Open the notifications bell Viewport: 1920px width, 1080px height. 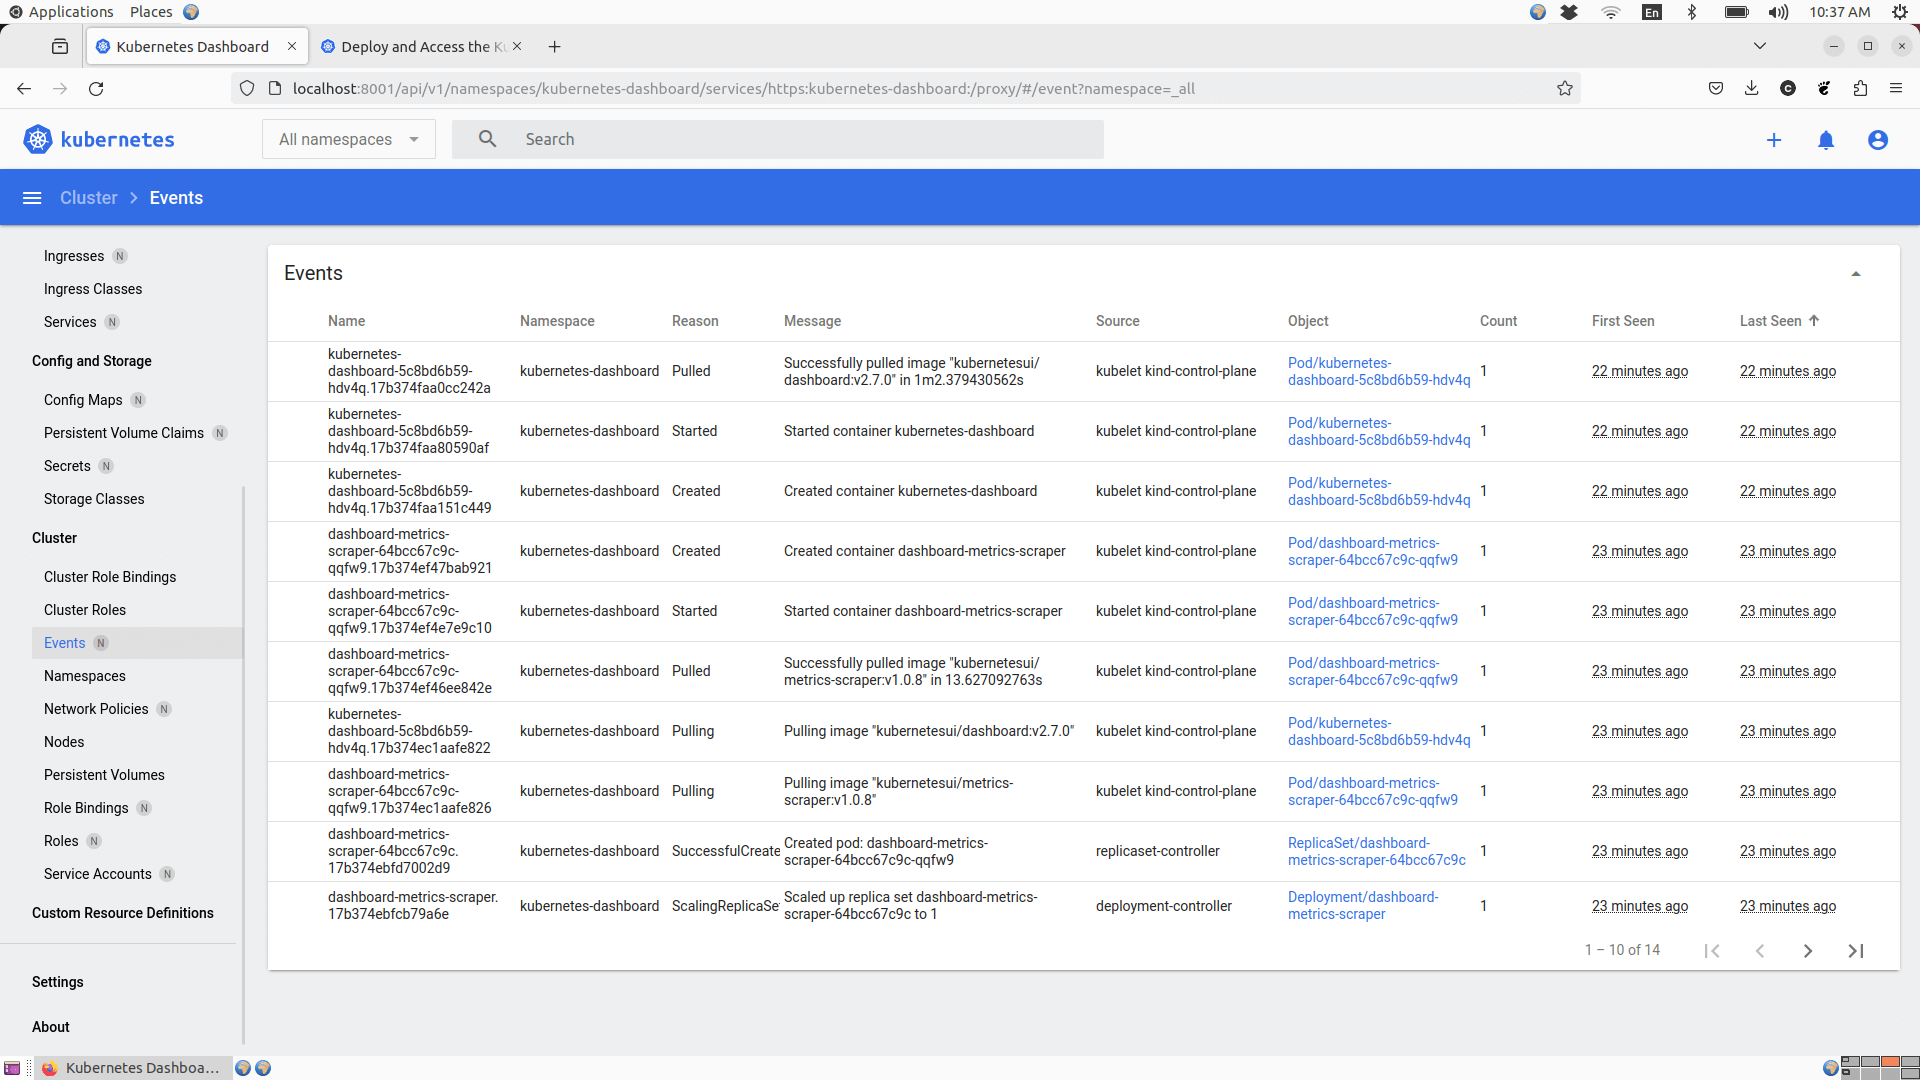1826,140
